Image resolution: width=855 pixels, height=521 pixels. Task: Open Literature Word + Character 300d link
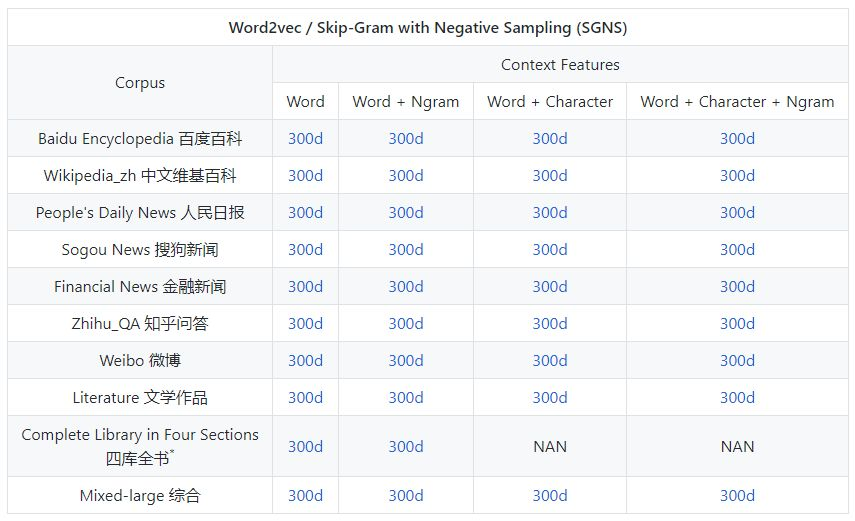(x=550, y=398)
